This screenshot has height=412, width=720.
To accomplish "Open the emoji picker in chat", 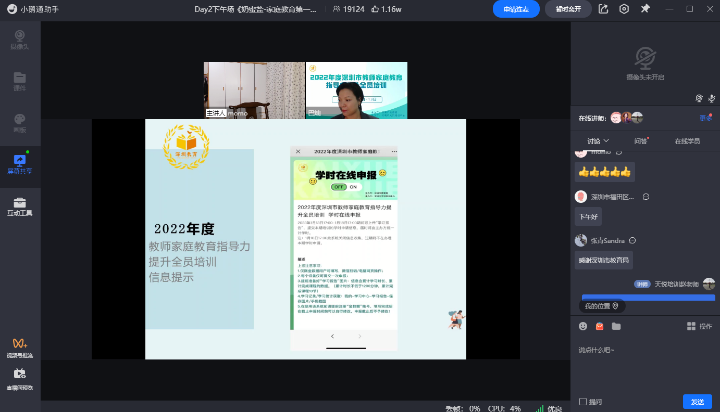I will coord(583,326).
